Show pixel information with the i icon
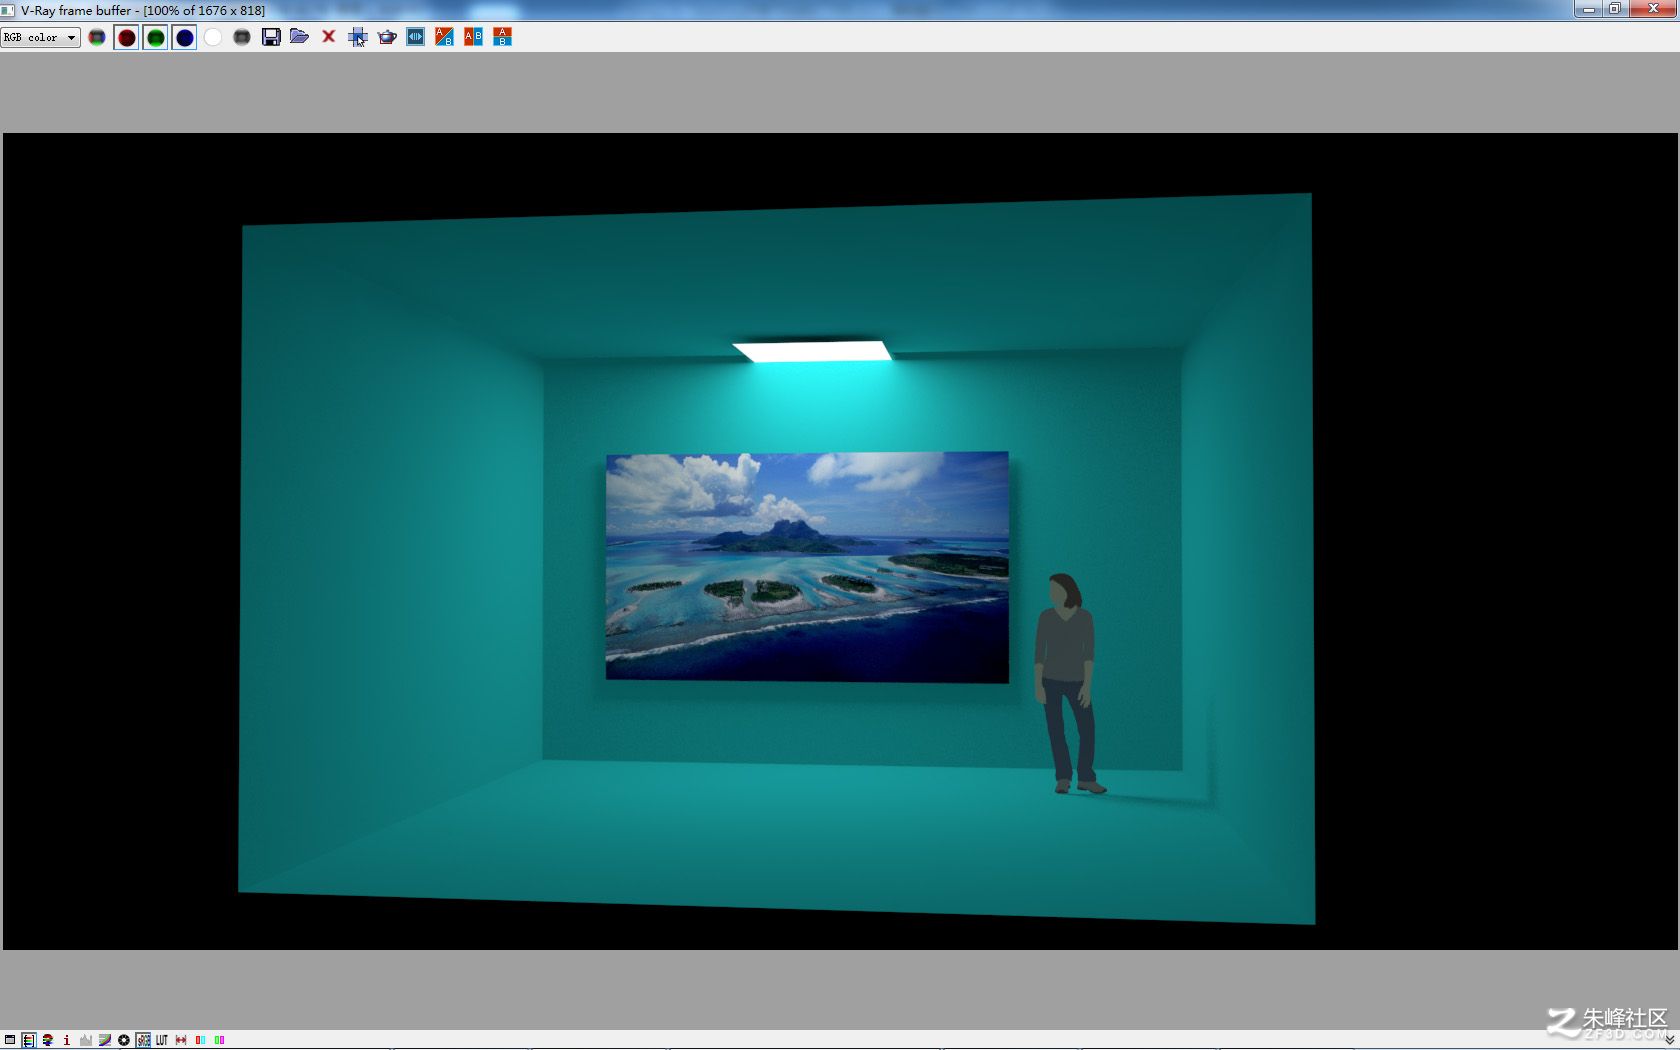Viewport: 1680px width, 1050px height. click(x=66, y=1040)
